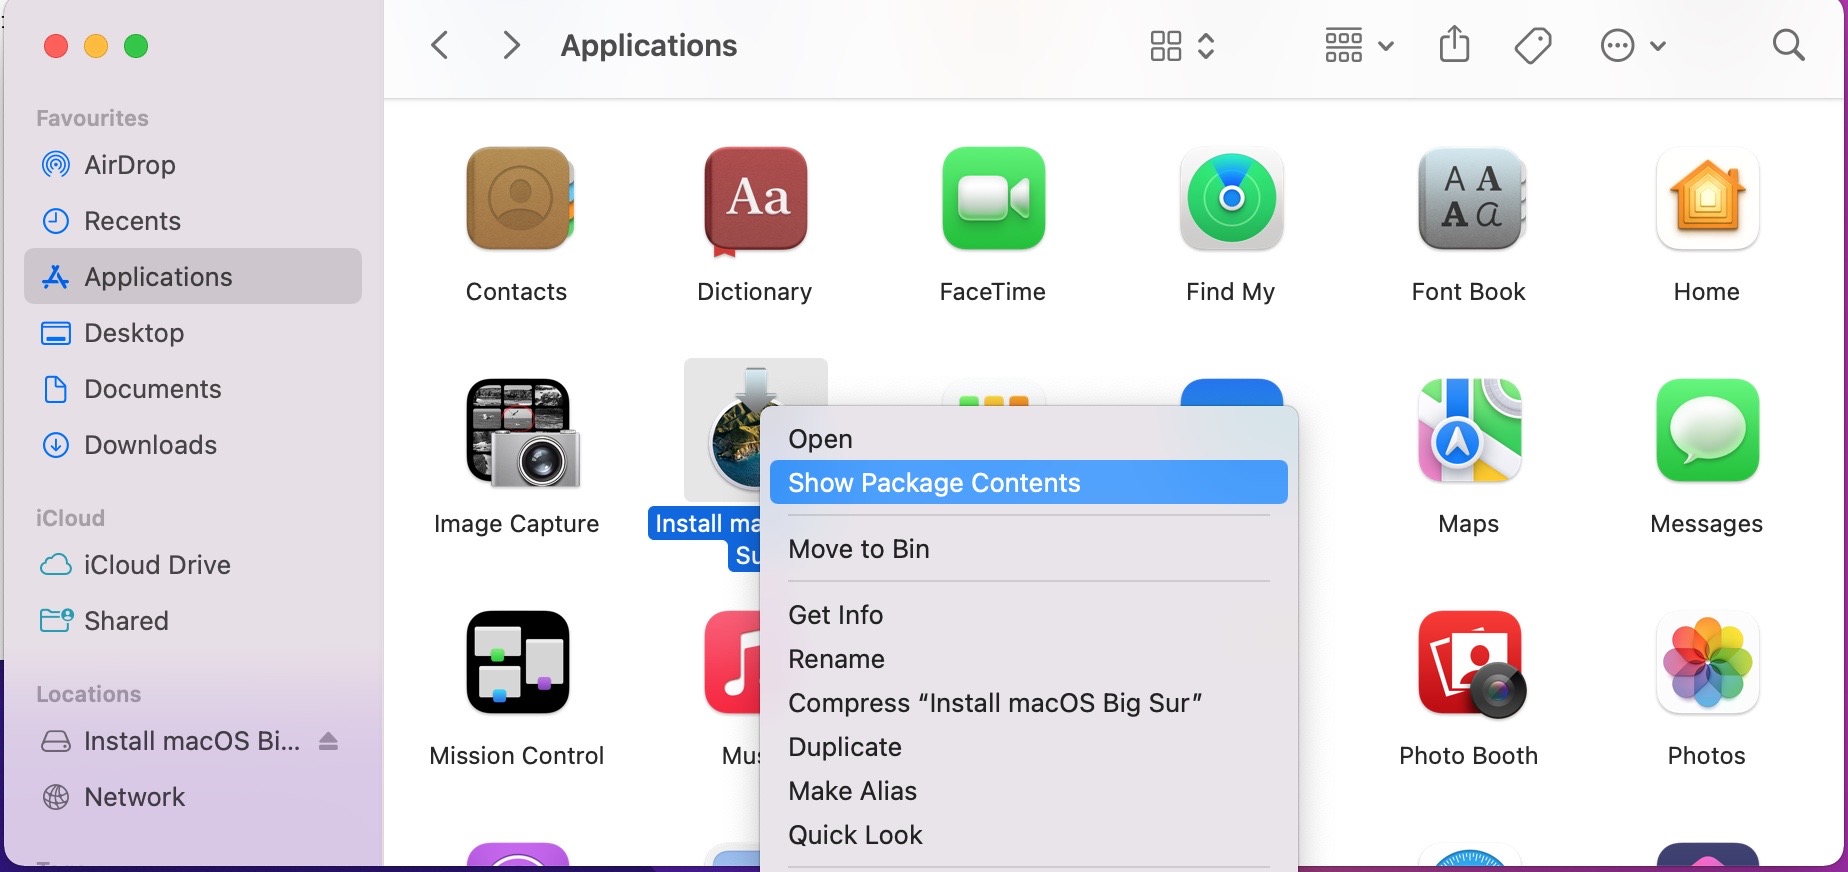Eject the Install macOS Big Sur volume
This screenshot has height=872, width=1848.
pyautogui.click(x=328, y=741)
